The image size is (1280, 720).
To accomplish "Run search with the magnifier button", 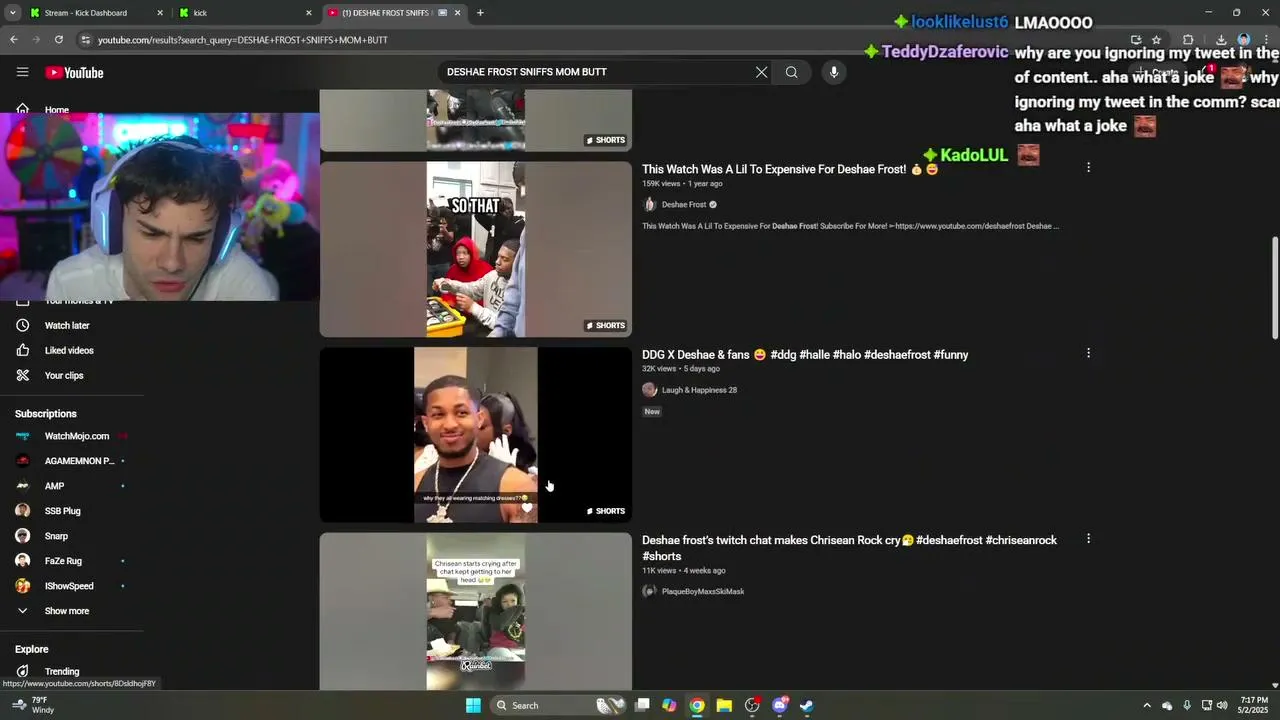I will pos(791,72).
